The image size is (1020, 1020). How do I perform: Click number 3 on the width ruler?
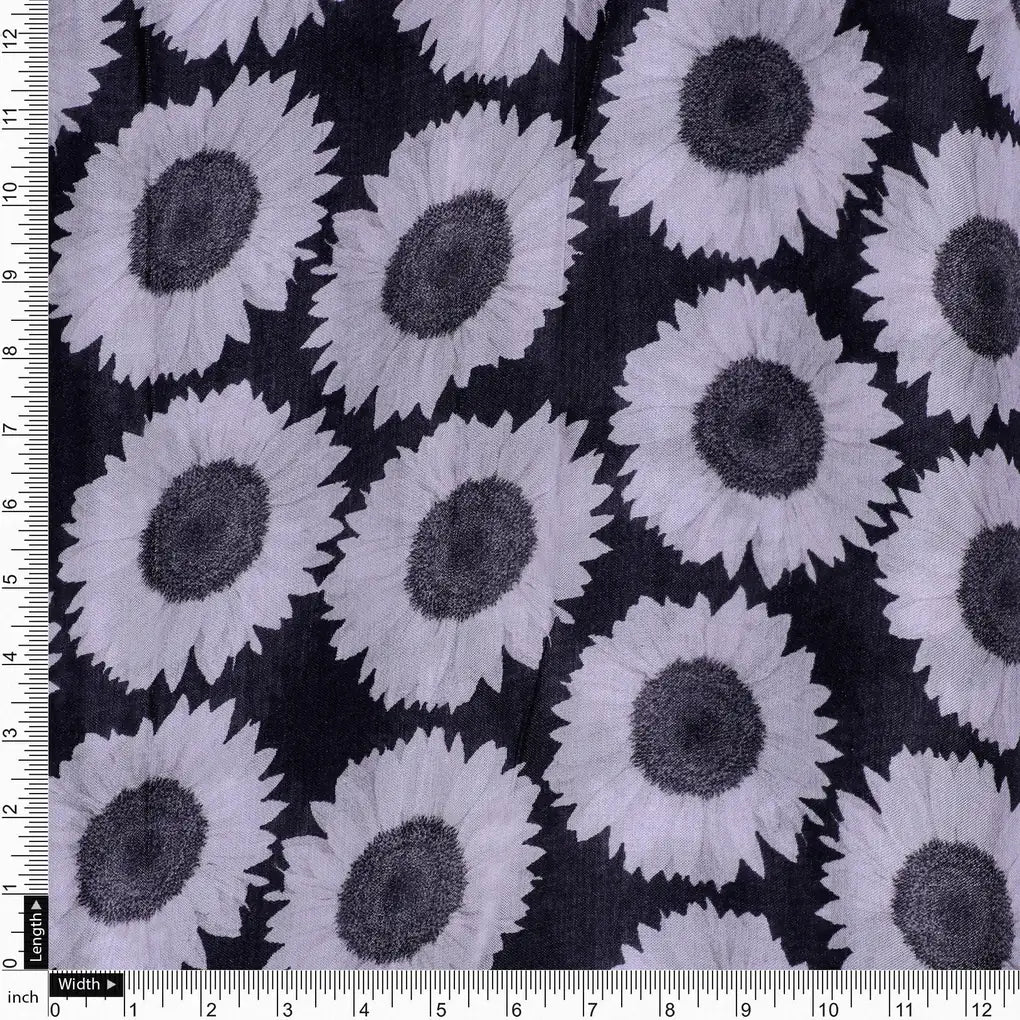click(288, 1009)
